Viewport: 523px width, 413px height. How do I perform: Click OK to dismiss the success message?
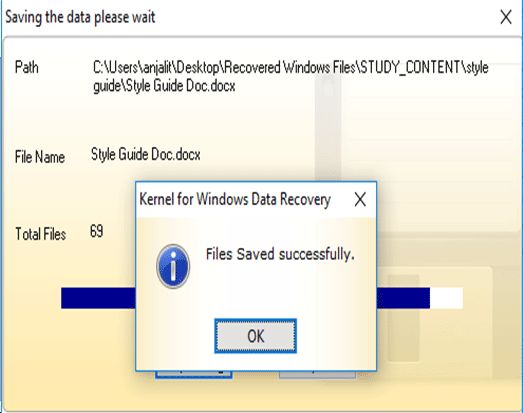(x=255, y=336)
